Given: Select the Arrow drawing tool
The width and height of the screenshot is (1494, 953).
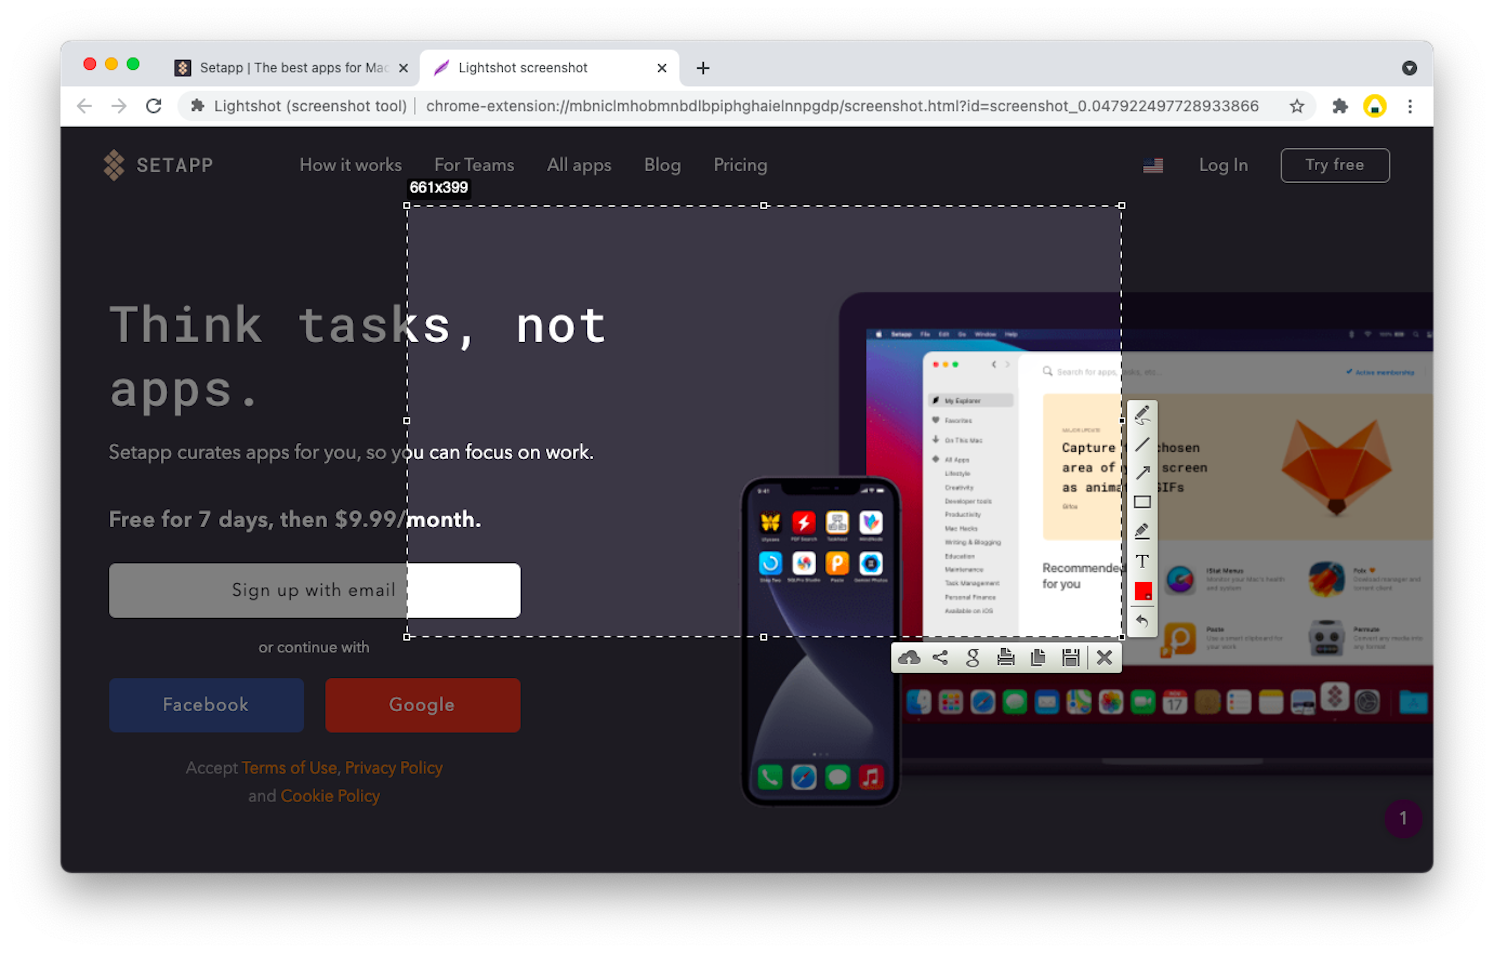Looking at the screenshot, I should (1142, 473).
